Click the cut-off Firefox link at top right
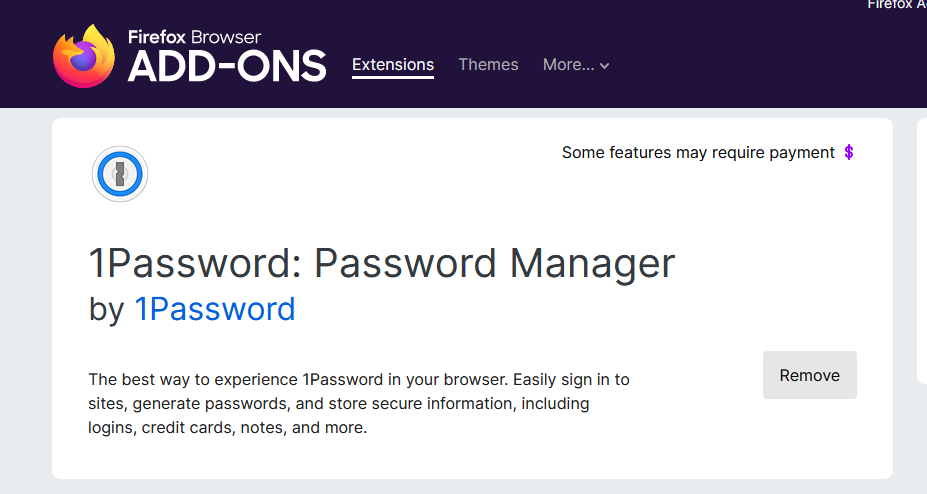Screen dimensions: 927x494 [x=896, y=5]
